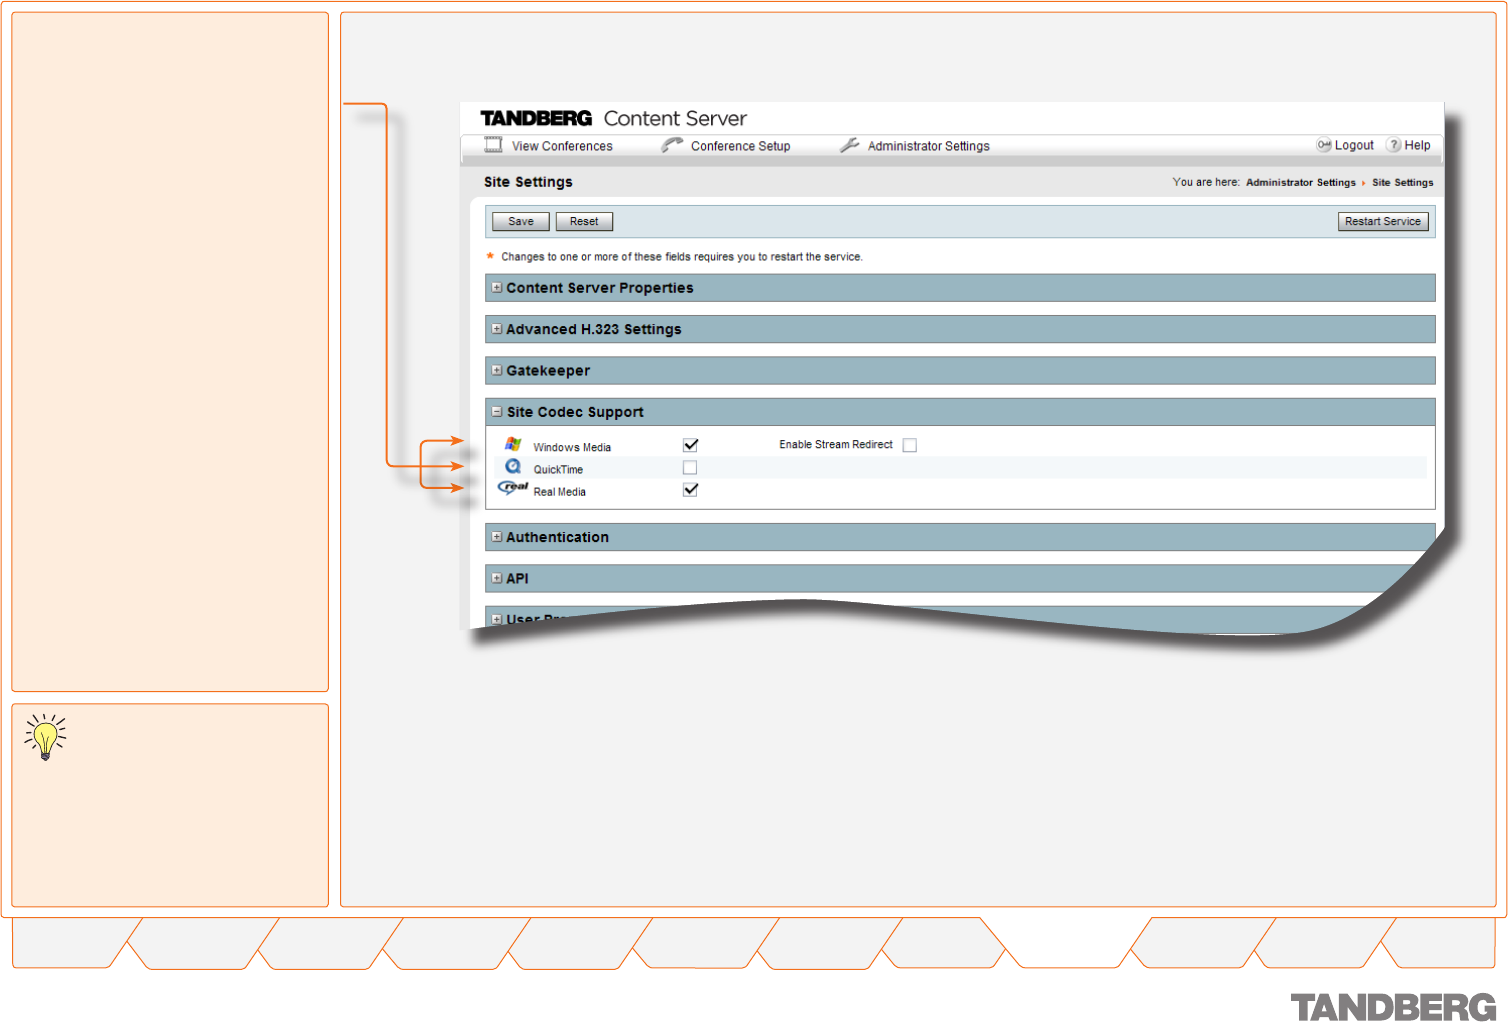Enable the QuickTime codec checkbox
This screenshot has height=1022, width=1508.
[x=690, y=467]
